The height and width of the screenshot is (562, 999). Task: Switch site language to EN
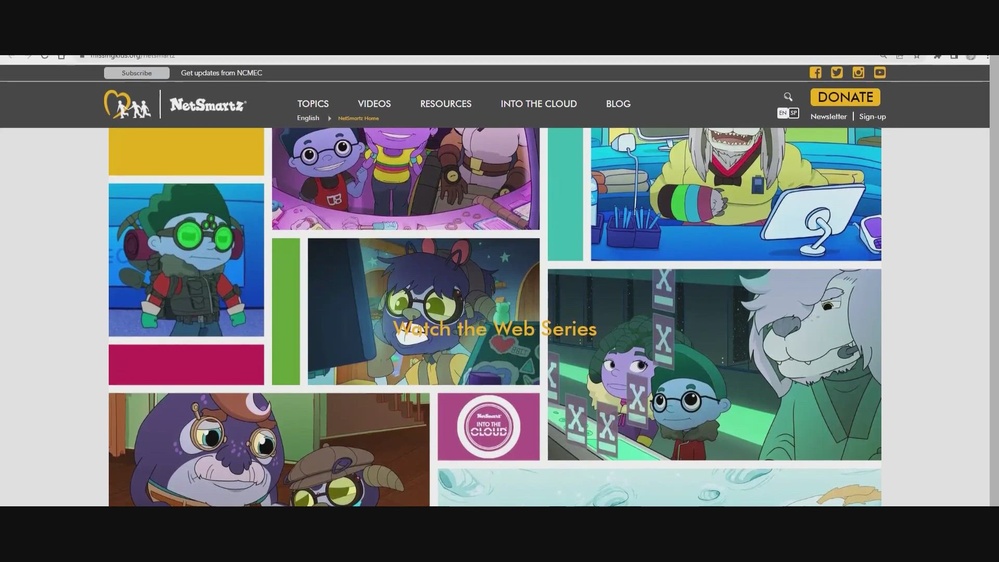(x=783, y=114)
